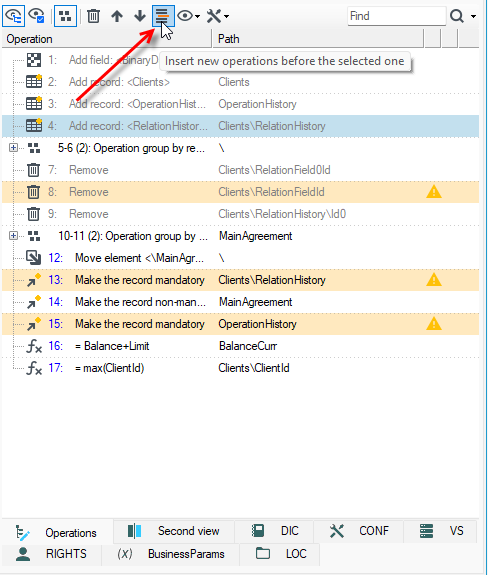This screenshot has height=575, width=488.
Task: Select operation 2 Add record <Clients>
Action: click(241, 82)
